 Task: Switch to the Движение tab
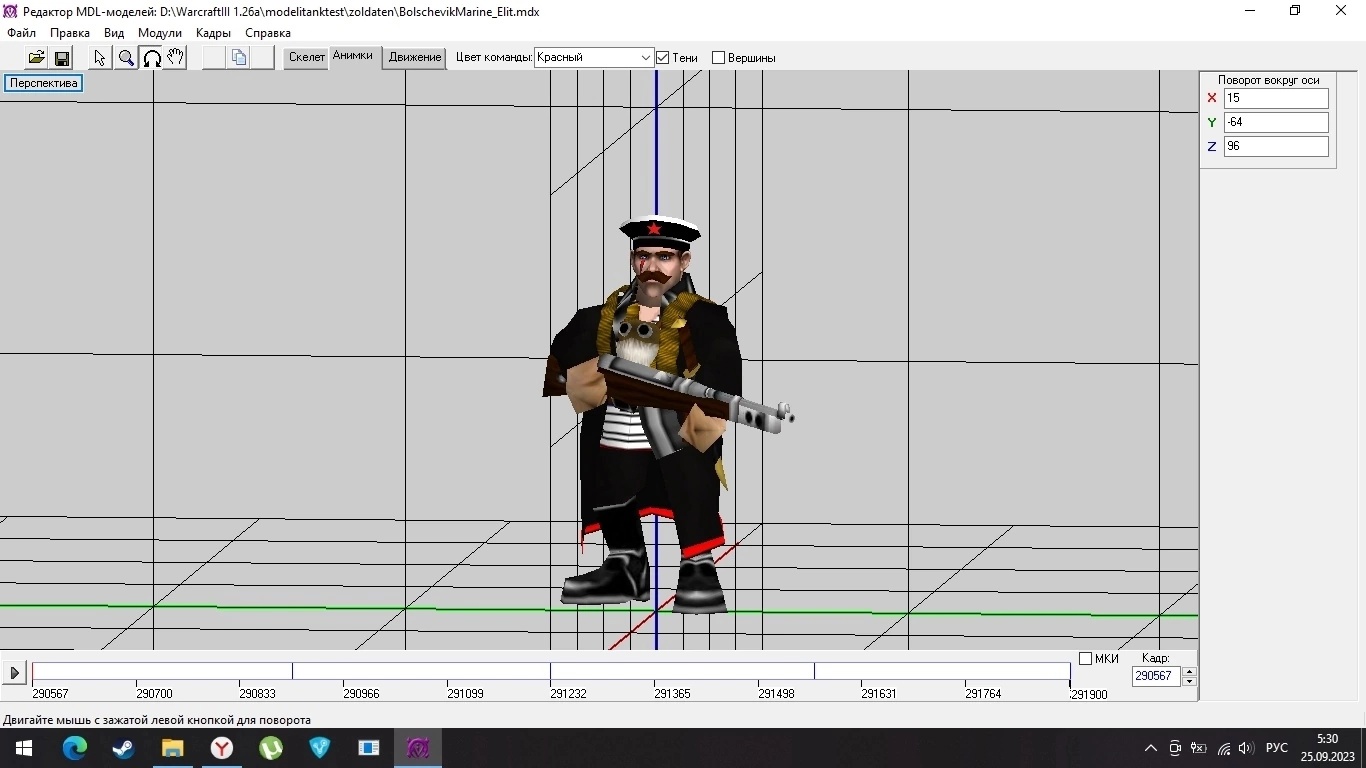pos(415,58)
